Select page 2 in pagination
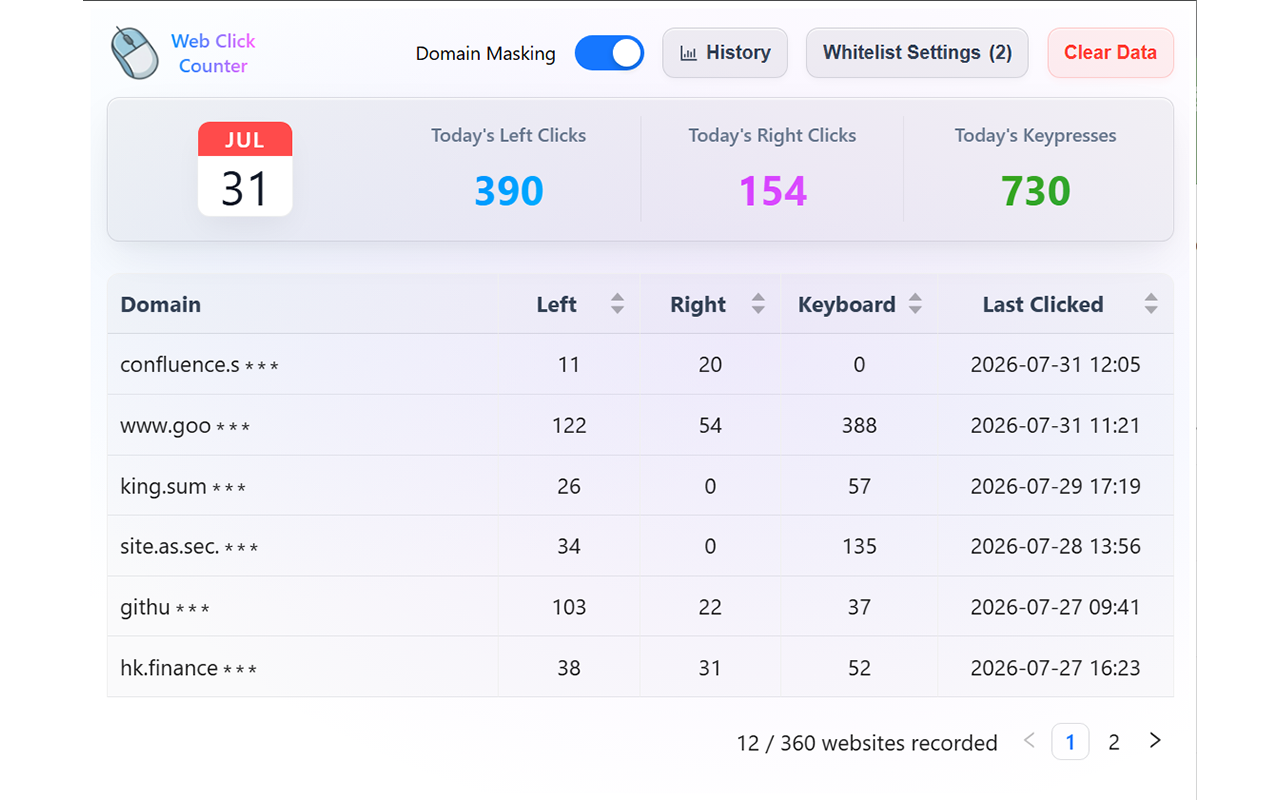Viewport: 1280px width, 800px height. tap(1114, 742)
